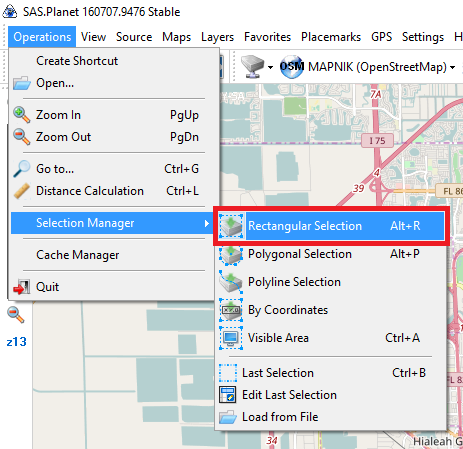Choose Visible Area text label

278,338
